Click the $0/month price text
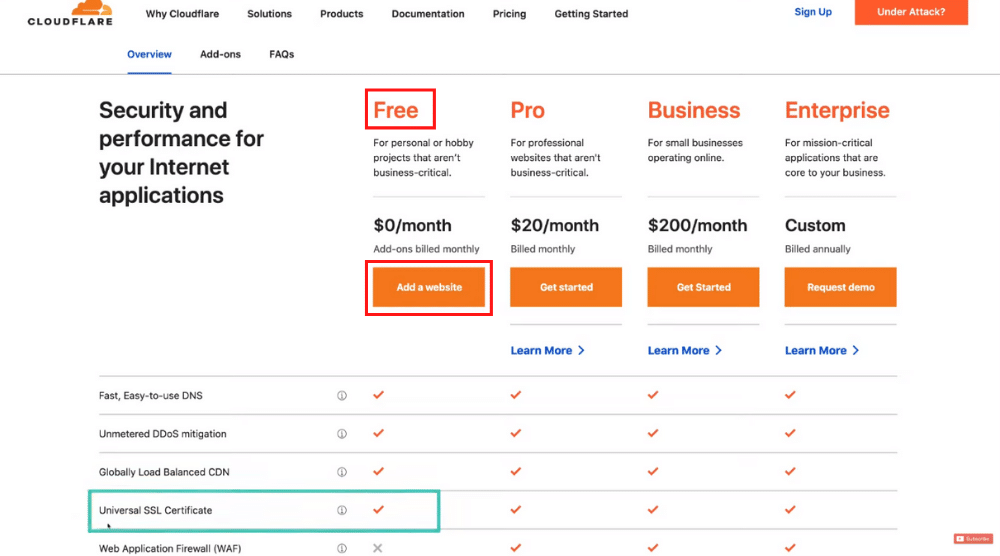Image resolution: width=1000 pixels, height=556 pixels. [413, 226]
